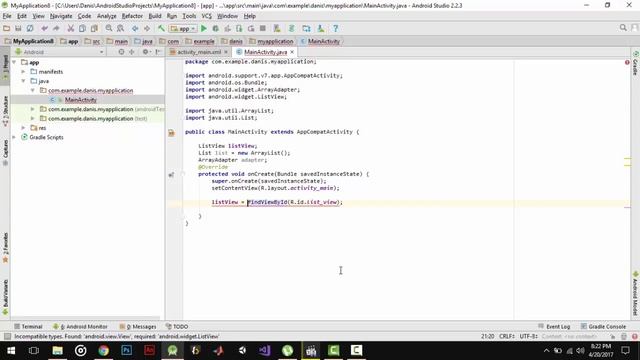Expand the test package node

pos(33,118)
